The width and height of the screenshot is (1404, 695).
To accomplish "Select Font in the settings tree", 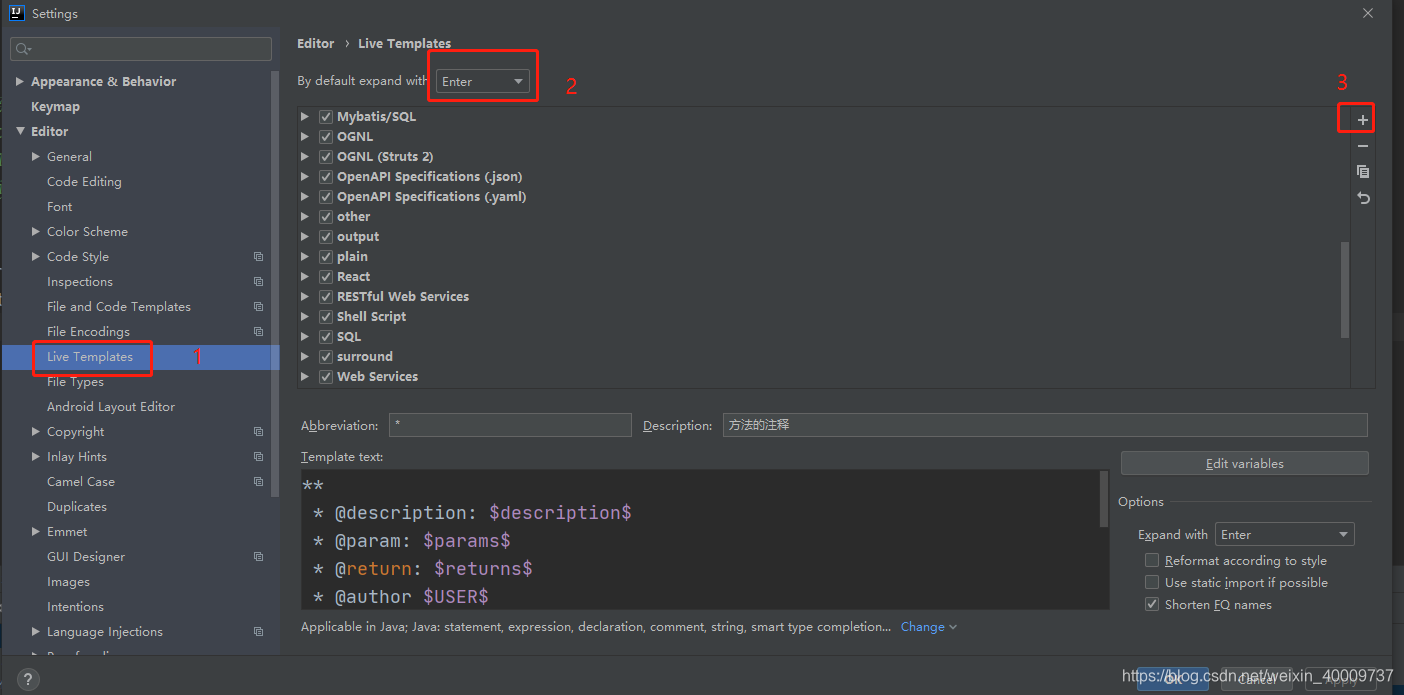I will coord(59,207).
